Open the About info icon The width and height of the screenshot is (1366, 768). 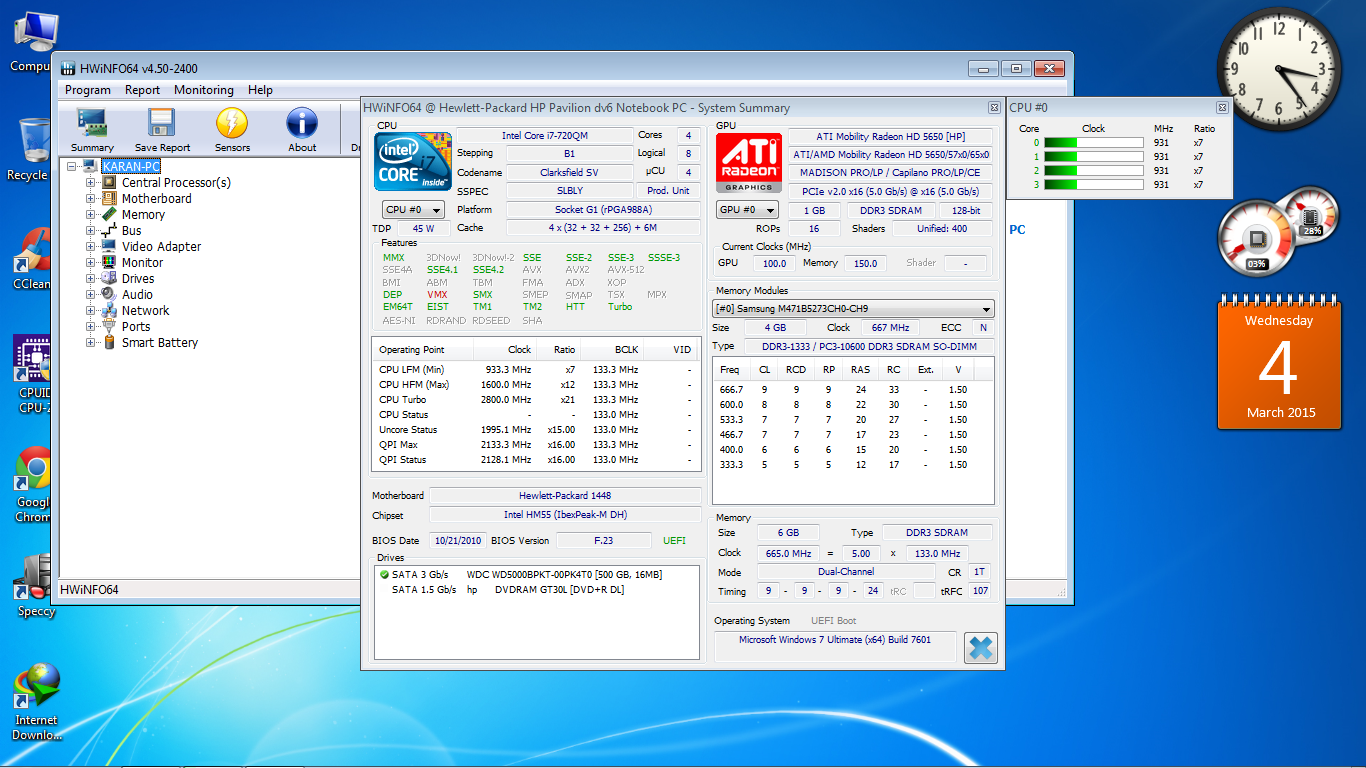302,131
